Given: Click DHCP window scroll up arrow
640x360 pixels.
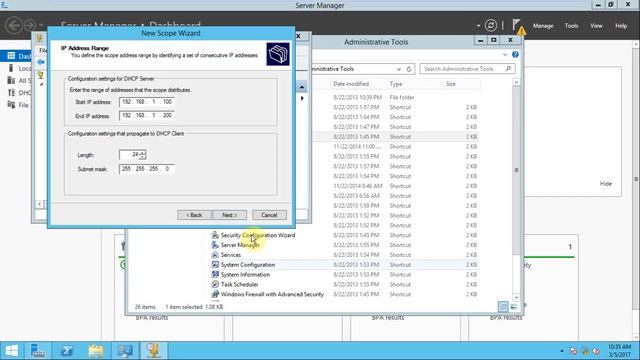Looking at the screenshot, I should tap(302, 87).
